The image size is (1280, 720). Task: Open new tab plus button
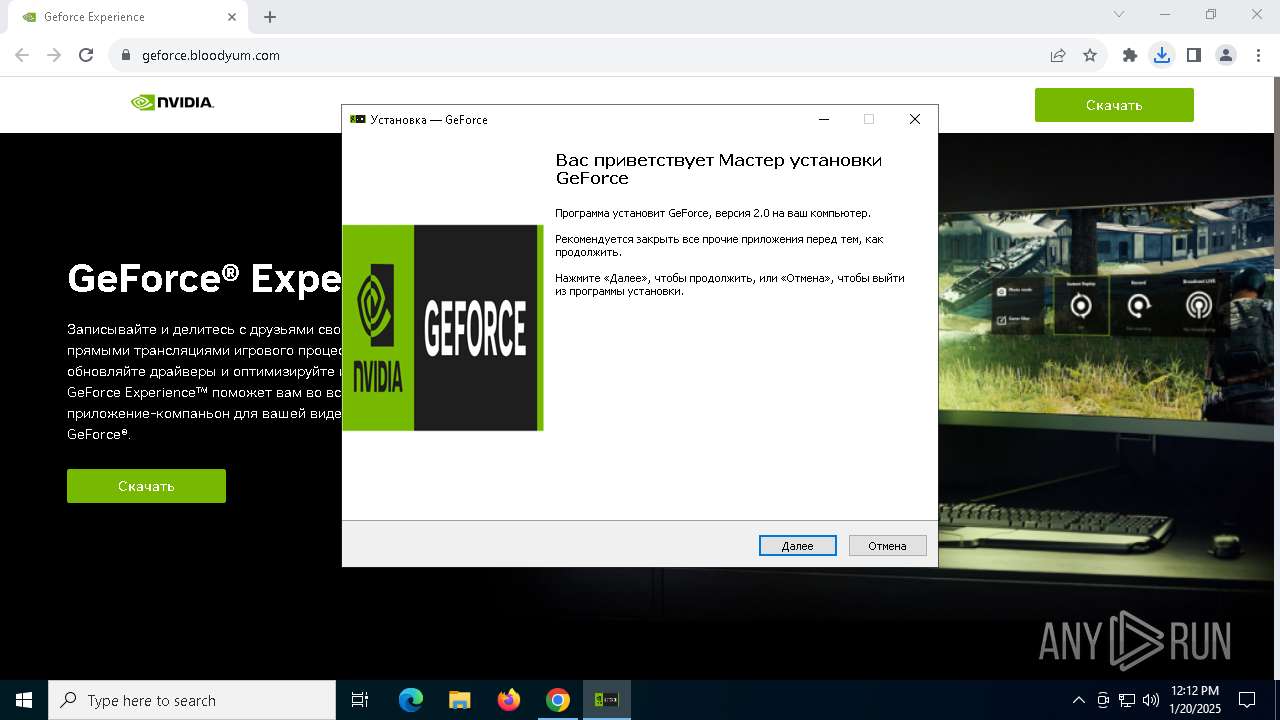pos(270,17)
